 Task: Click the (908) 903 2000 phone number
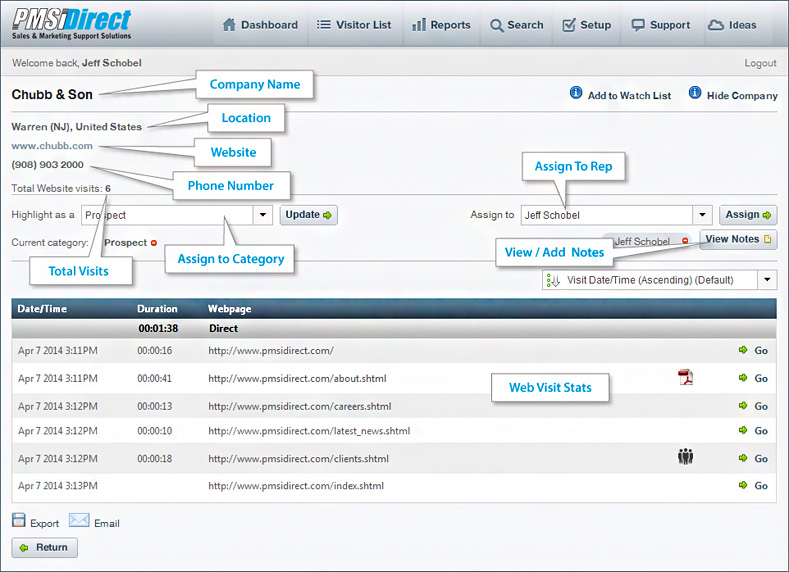pos(47,165)
